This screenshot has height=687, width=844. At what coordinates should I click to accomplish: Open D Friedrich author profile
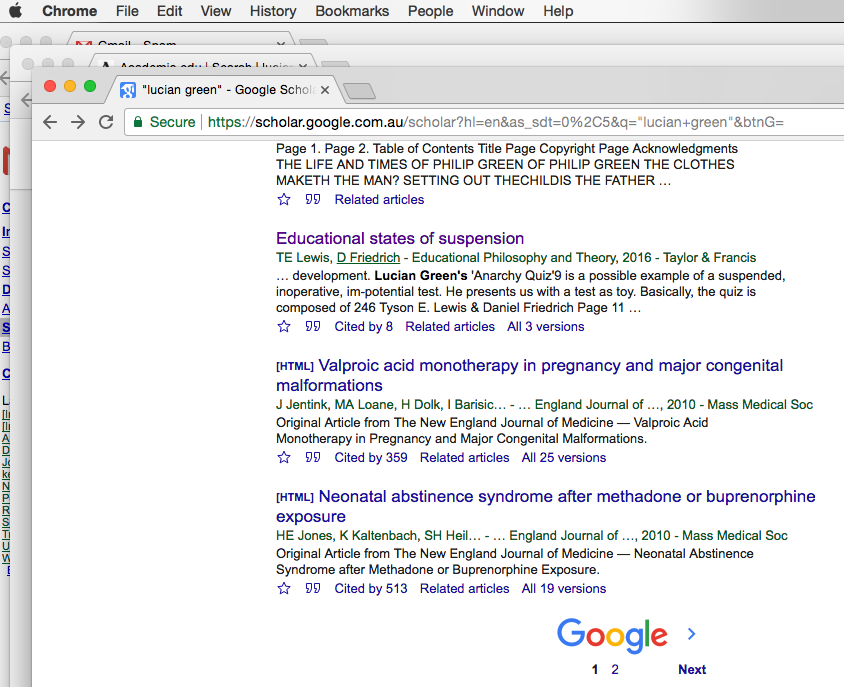point(368,258)
